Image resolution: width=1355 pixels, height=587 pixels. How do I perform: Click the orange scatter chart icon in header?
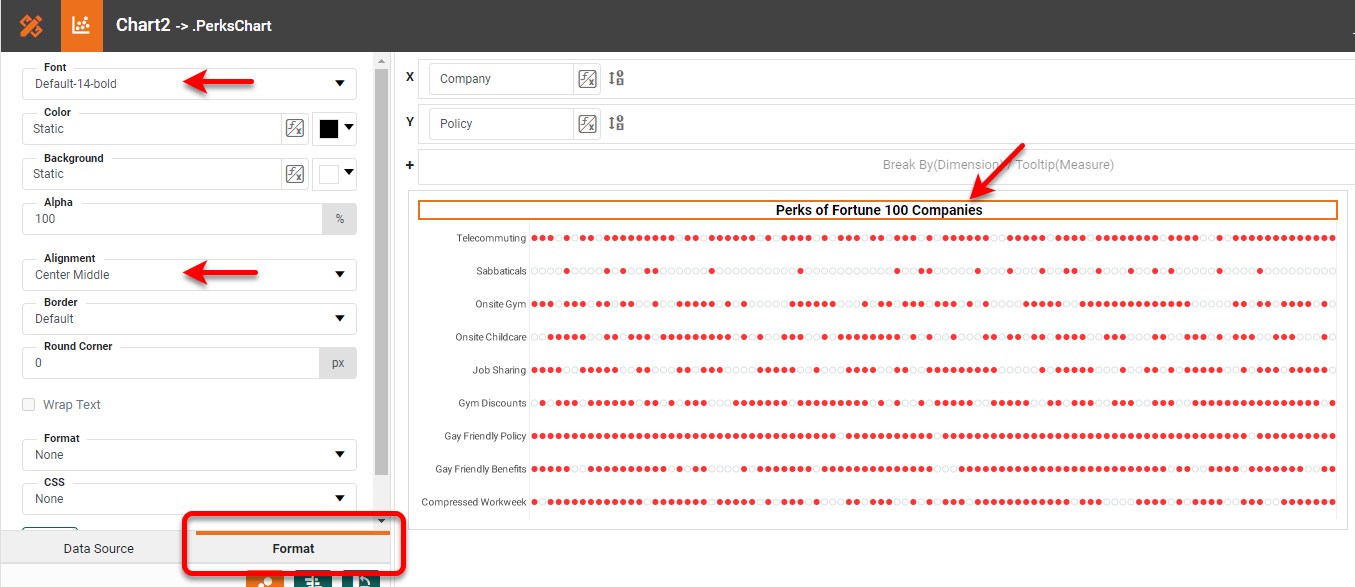tap(82, 26)
